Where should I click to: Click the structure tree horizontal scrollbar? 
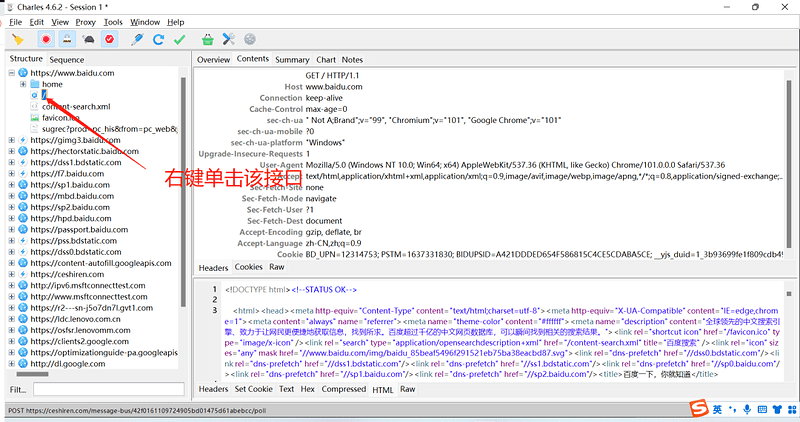point(33,374)
